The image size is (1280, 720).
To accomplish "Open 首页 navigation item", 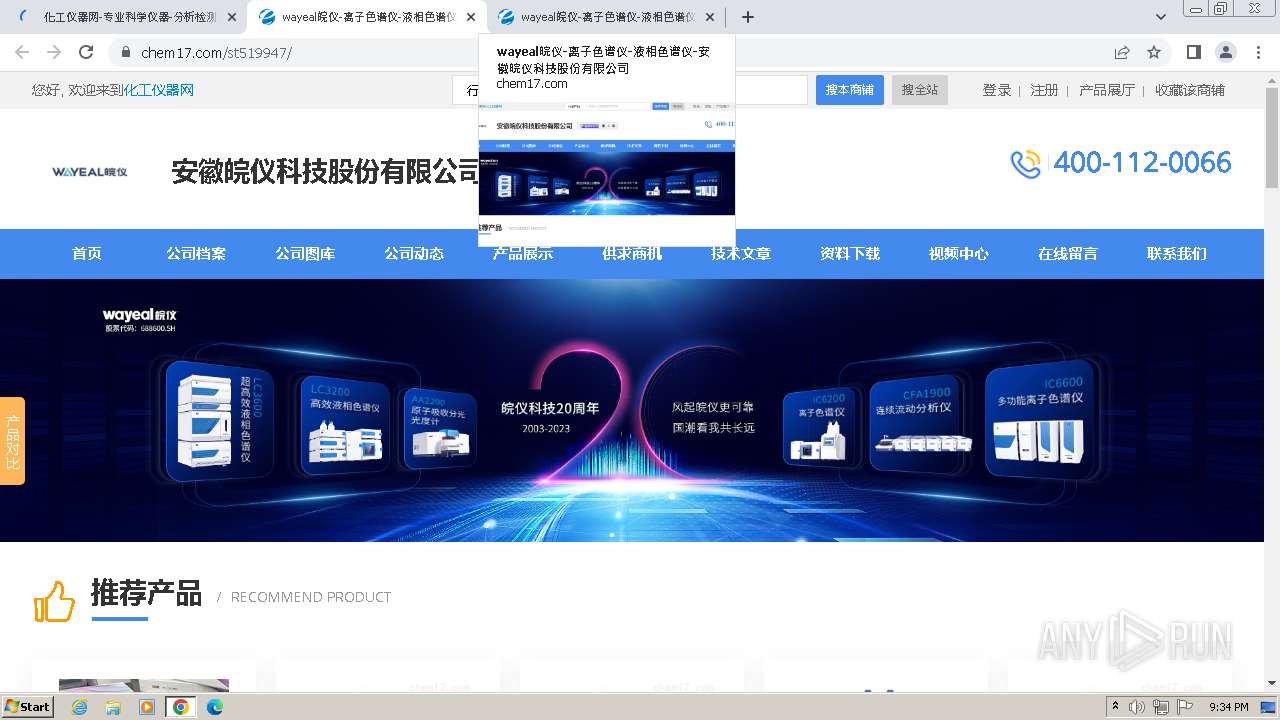I will (x=87, y=254).
